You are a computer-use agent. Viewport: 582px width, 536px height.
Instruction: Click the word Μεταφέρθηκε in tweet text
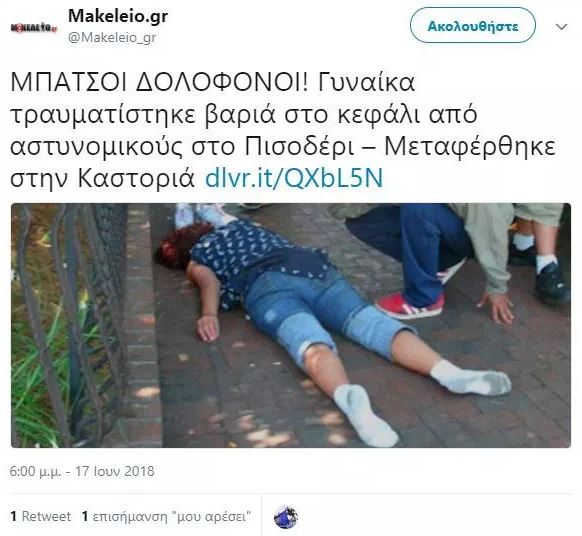tap(470, 147)
